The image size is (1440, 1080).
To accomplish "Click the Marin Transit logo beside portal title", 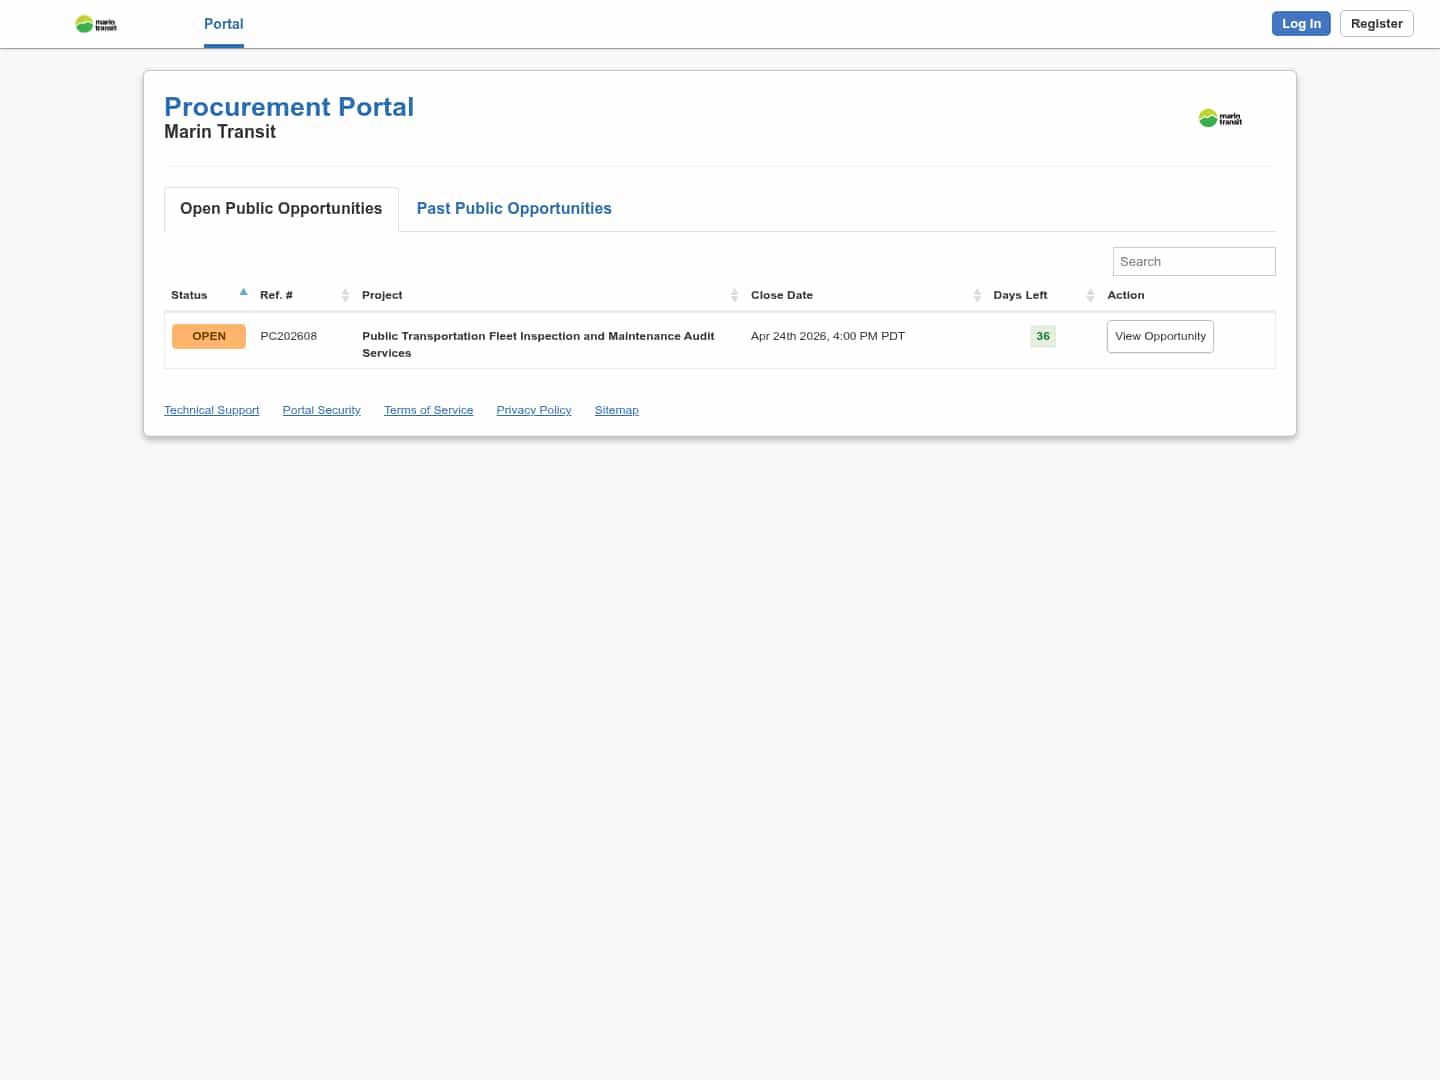I will click(1220, 118).
